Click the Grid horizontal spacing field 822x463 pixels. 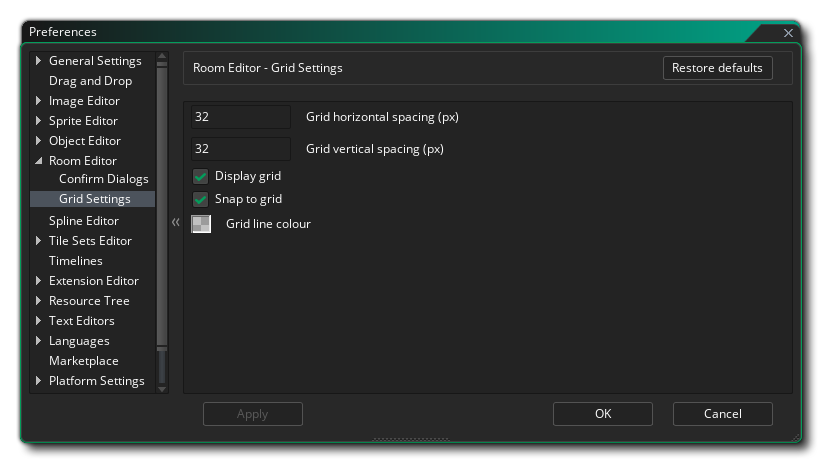pos(240,117)
